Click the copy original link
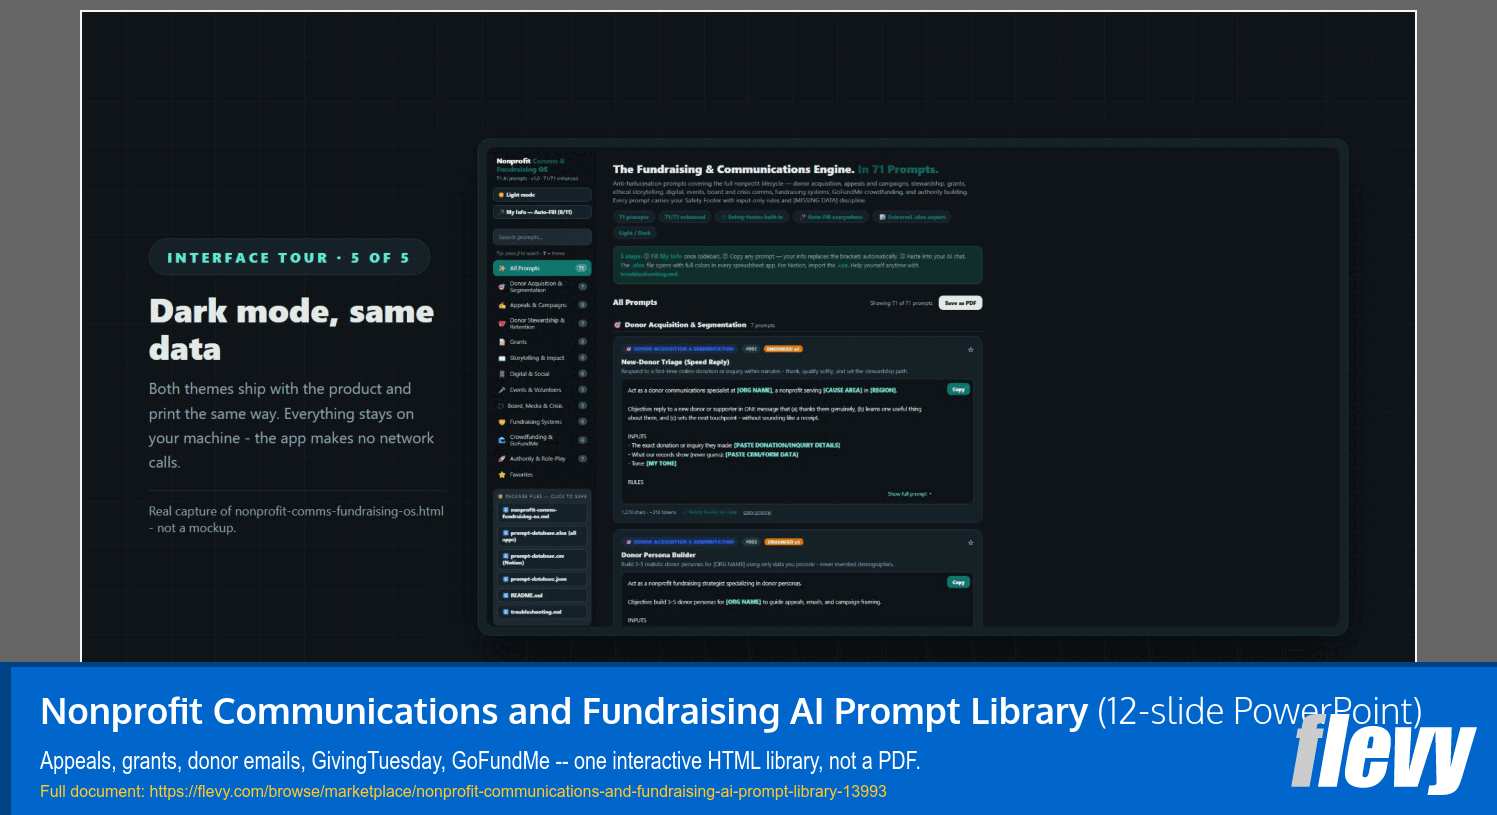Screen dimensions: 1497x815 tap(757, 512)
